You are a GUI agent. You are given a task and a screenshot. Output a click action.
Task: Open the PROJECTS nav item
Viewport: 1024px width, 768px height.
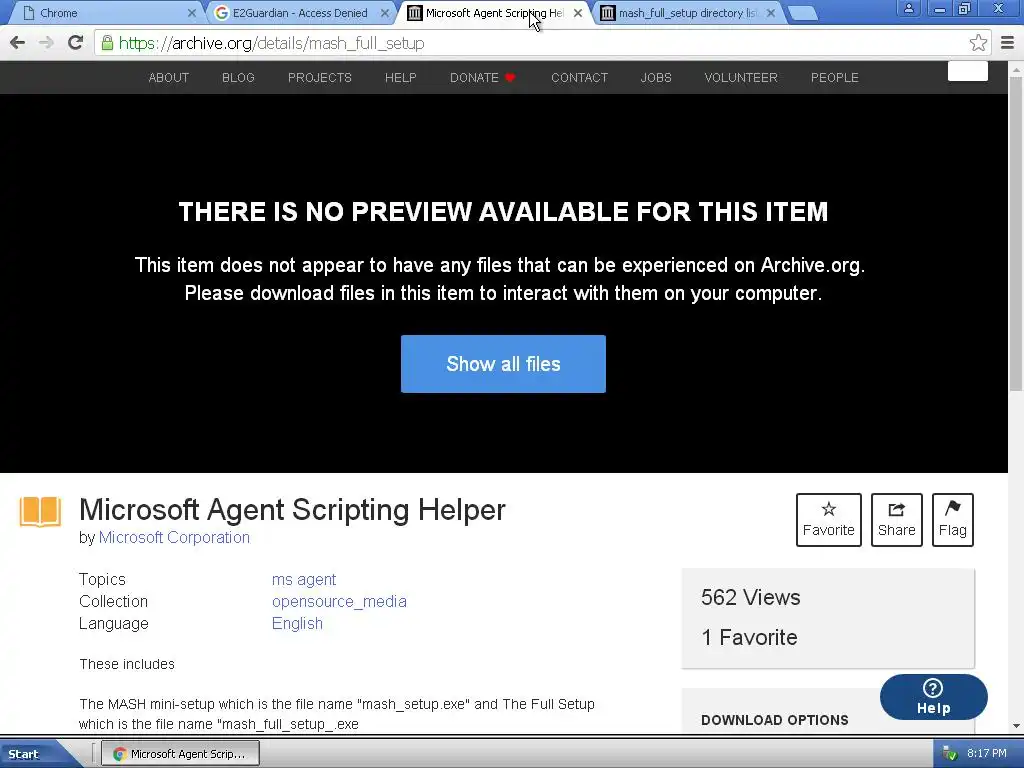coord(320,78)
